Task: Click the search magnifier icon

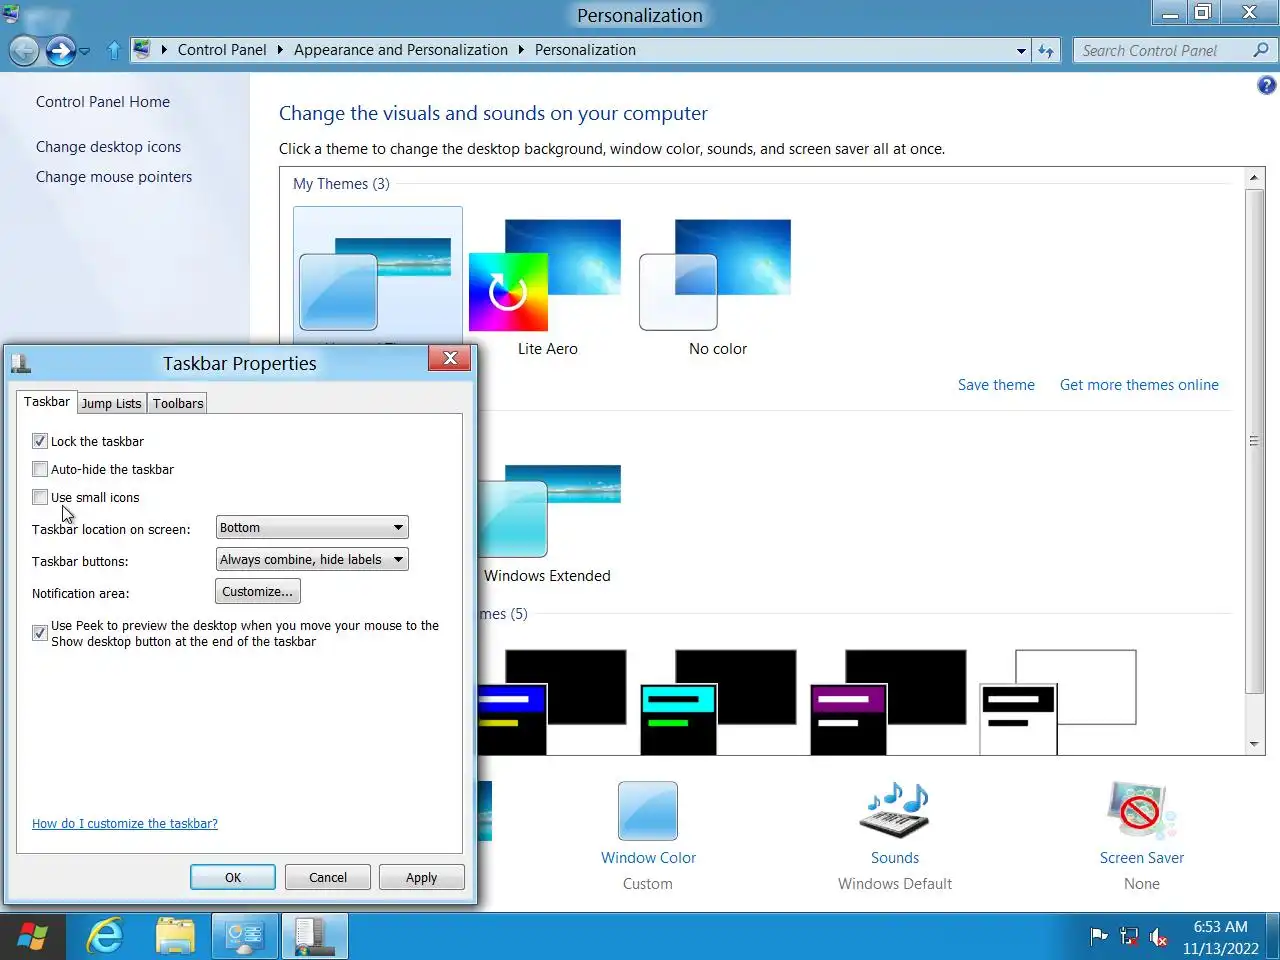Action: (x=1261, y=50)
